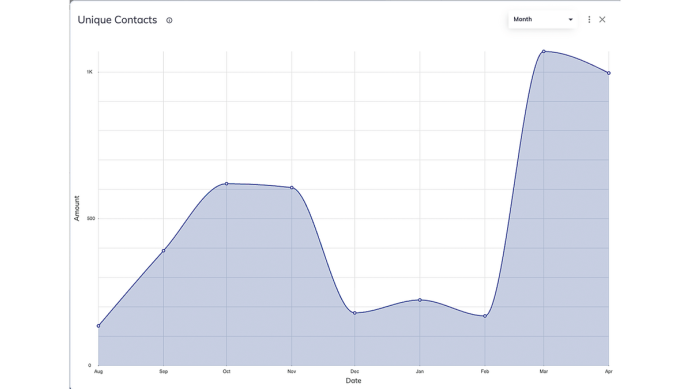Click the Oct x-axis label

(x=226, y=371)
